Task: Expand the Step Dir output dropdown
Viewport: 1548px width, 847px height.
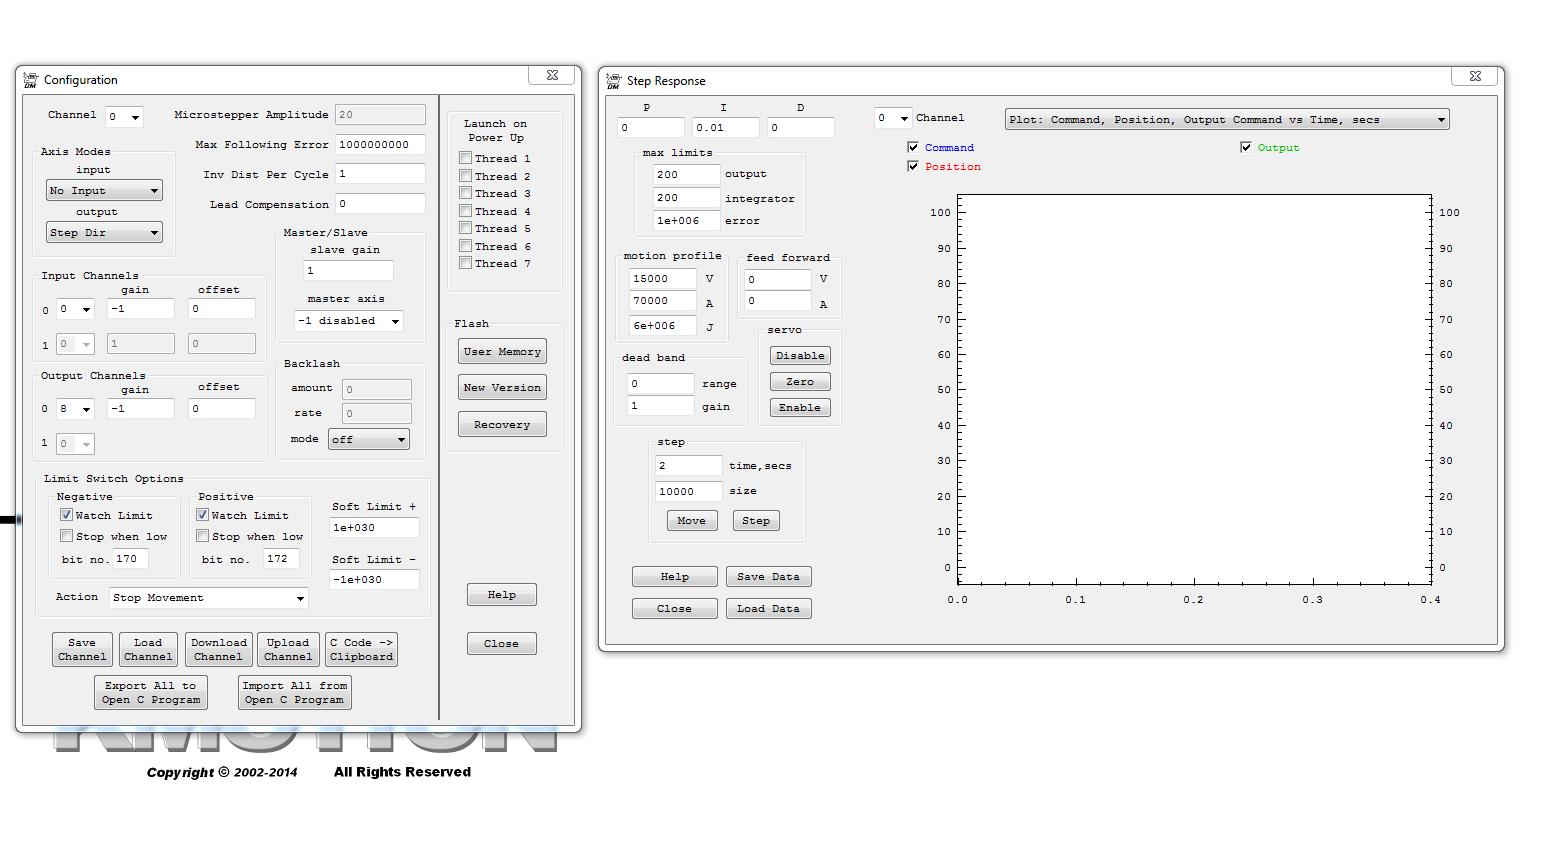Action: click(x=104, y=233)
